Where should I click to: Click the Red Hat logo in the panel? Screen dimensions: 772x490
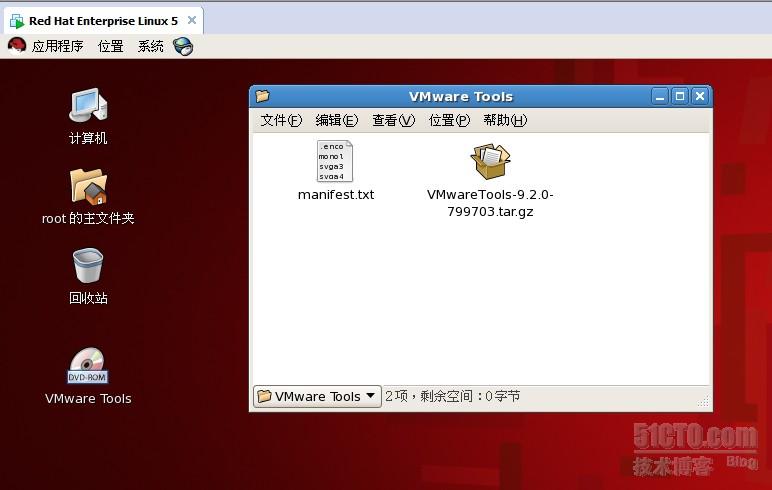tap(16, 46)
